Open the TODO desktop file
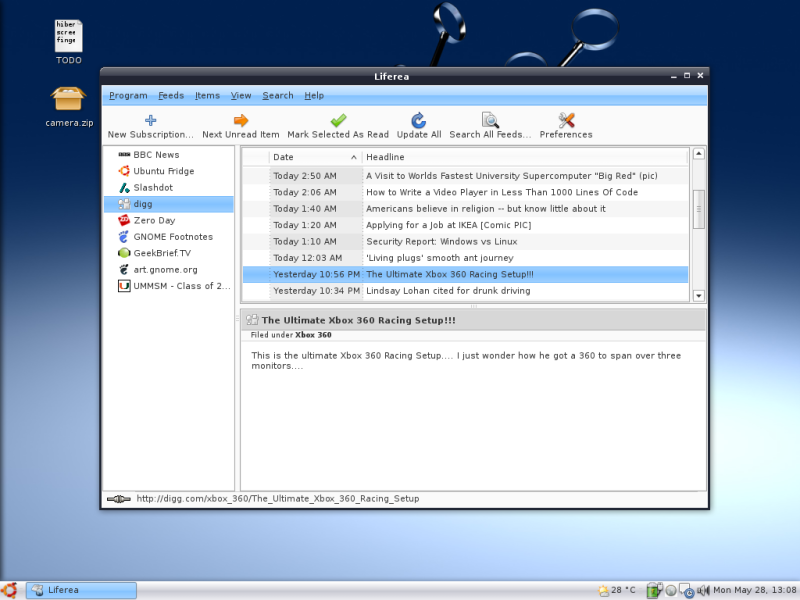800x600 pixels. [68, 42]
